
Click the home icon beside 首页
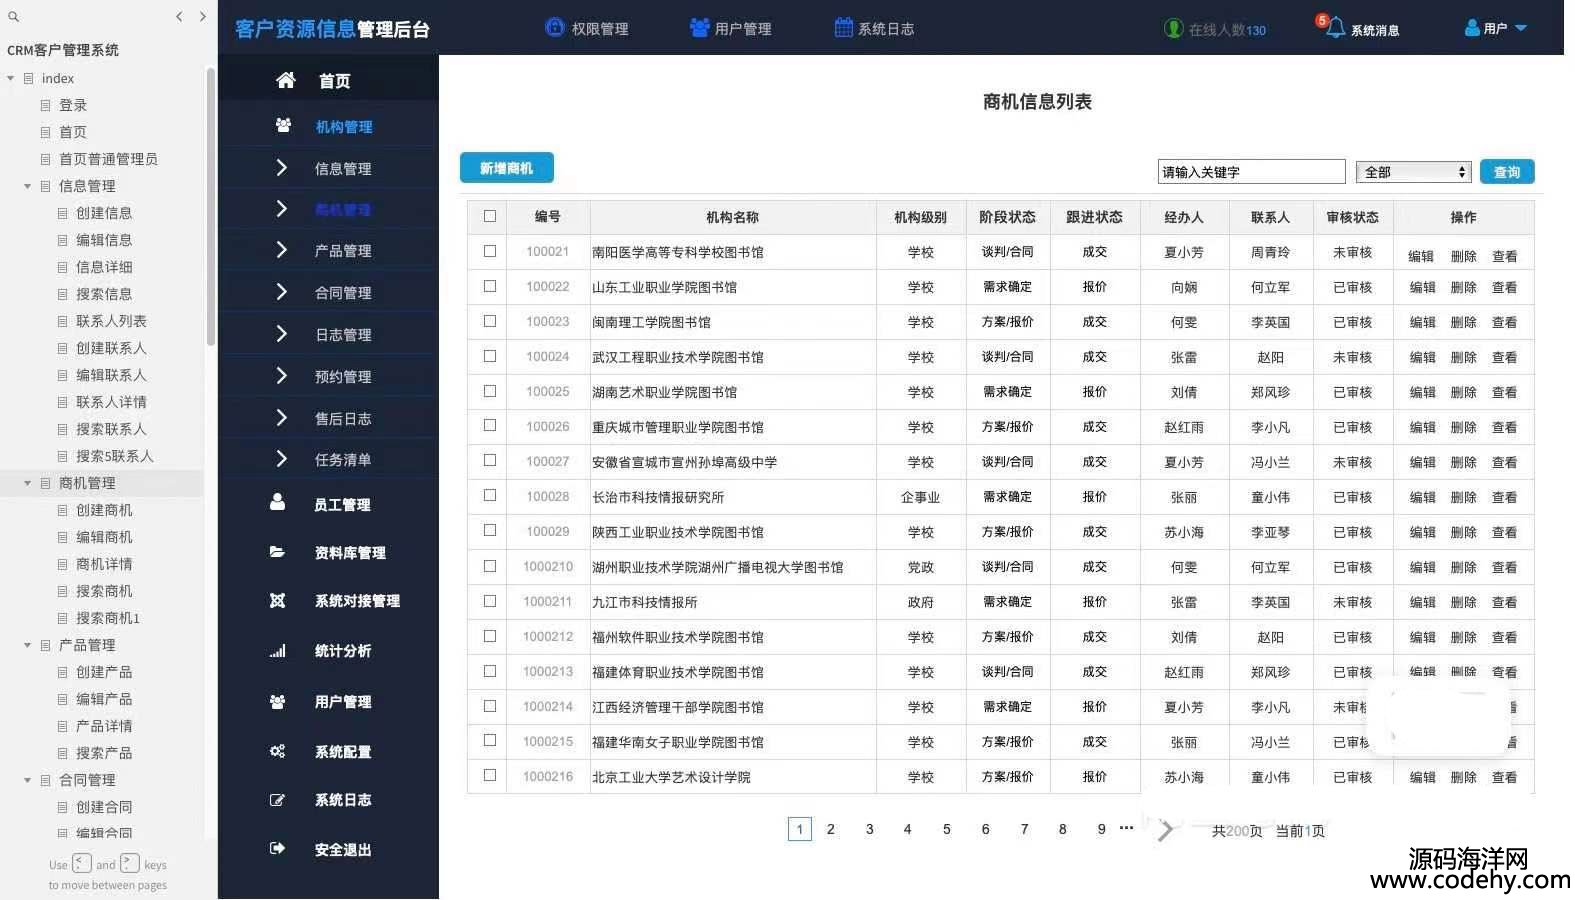[x=286, y=80]
